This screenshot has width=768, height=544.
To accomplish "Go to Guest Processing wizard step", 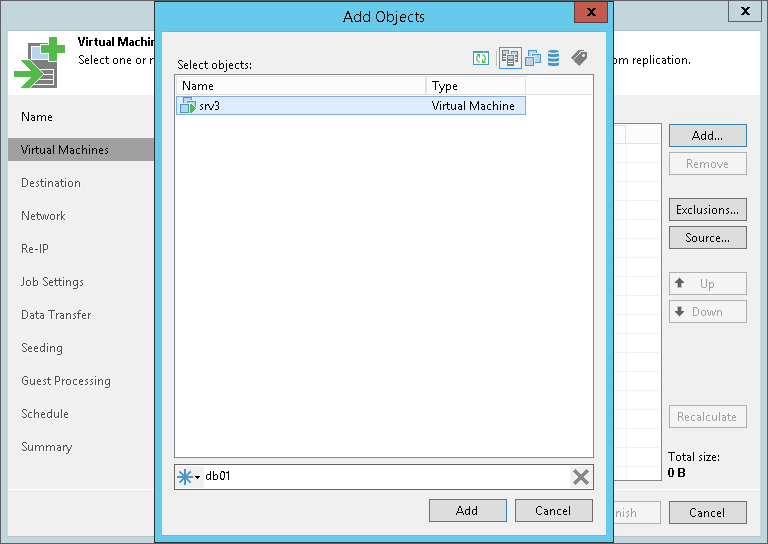I will pyautogui.click(x=66, y=381).
